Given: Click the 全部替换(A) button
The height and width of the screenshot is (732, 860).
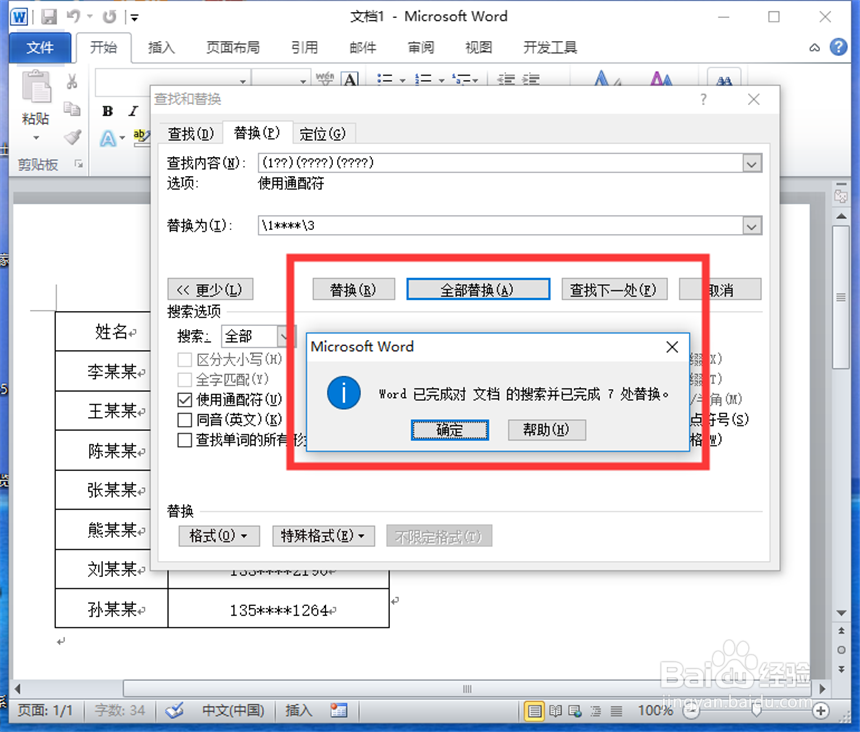Looking at the screenshot, I should (478, 290).
